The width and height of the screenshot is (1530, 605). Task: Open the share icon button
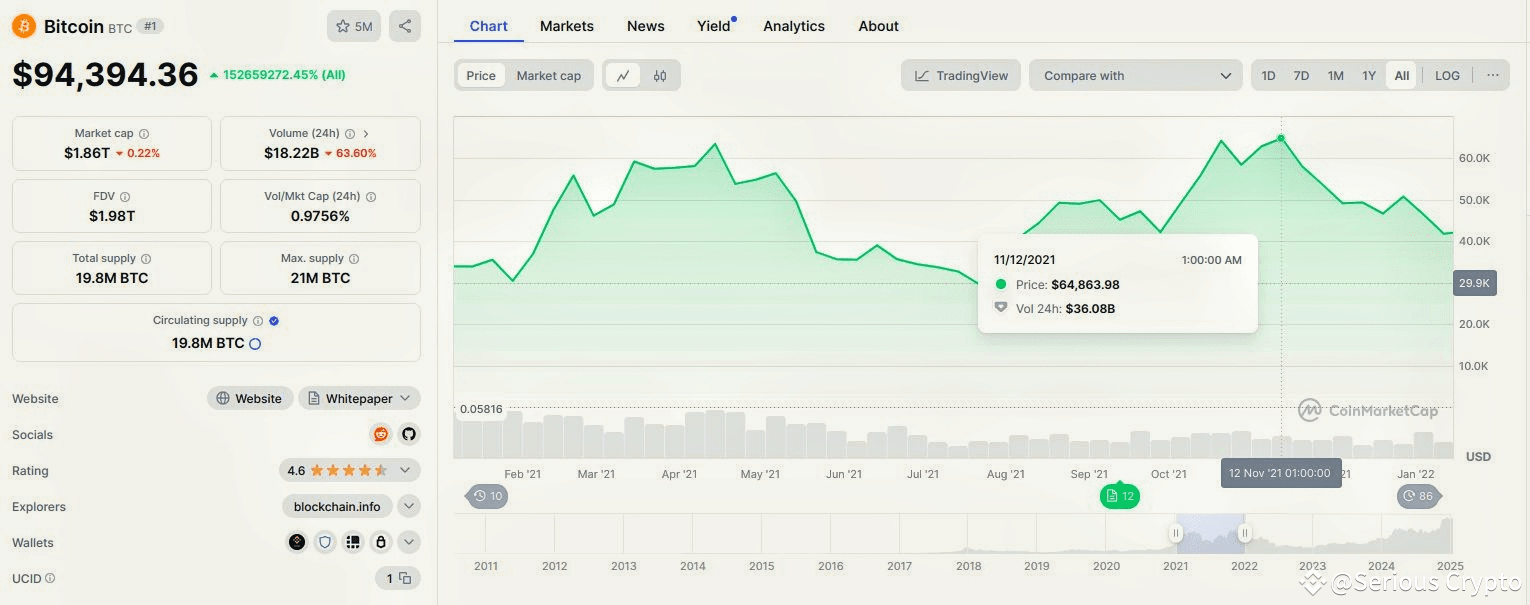405,26
